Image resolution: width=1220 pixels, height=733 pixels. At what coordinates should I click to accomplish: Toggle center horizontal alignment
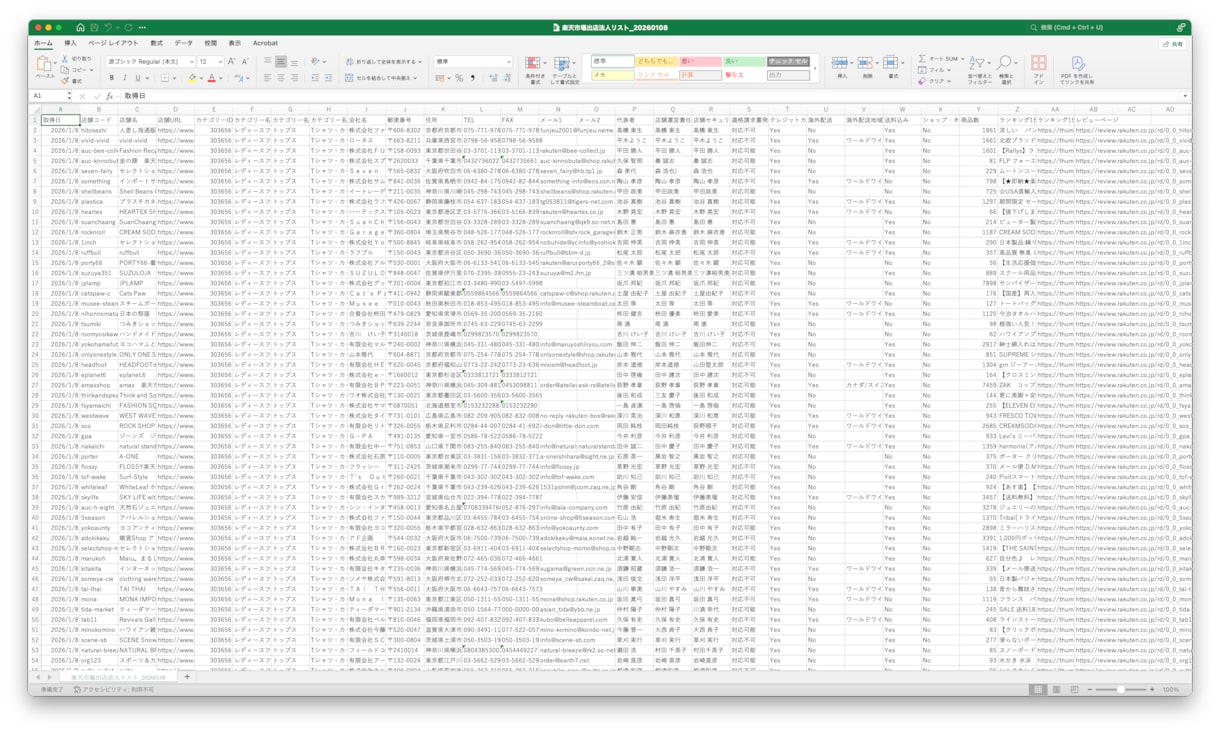281,78
